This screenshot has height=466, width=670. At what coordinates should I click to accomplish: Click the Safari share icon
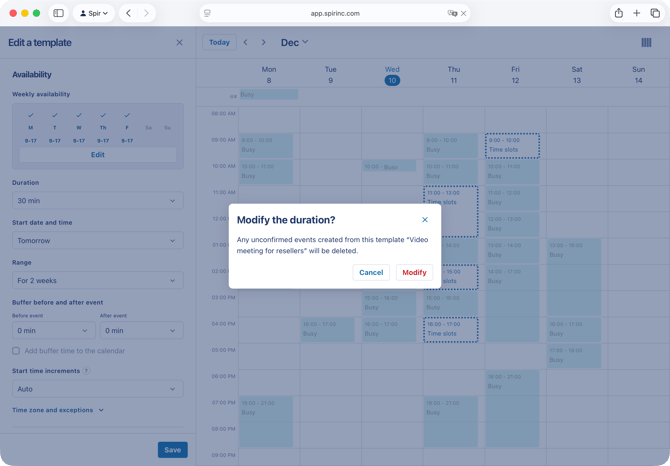click(x=618, y=13)
